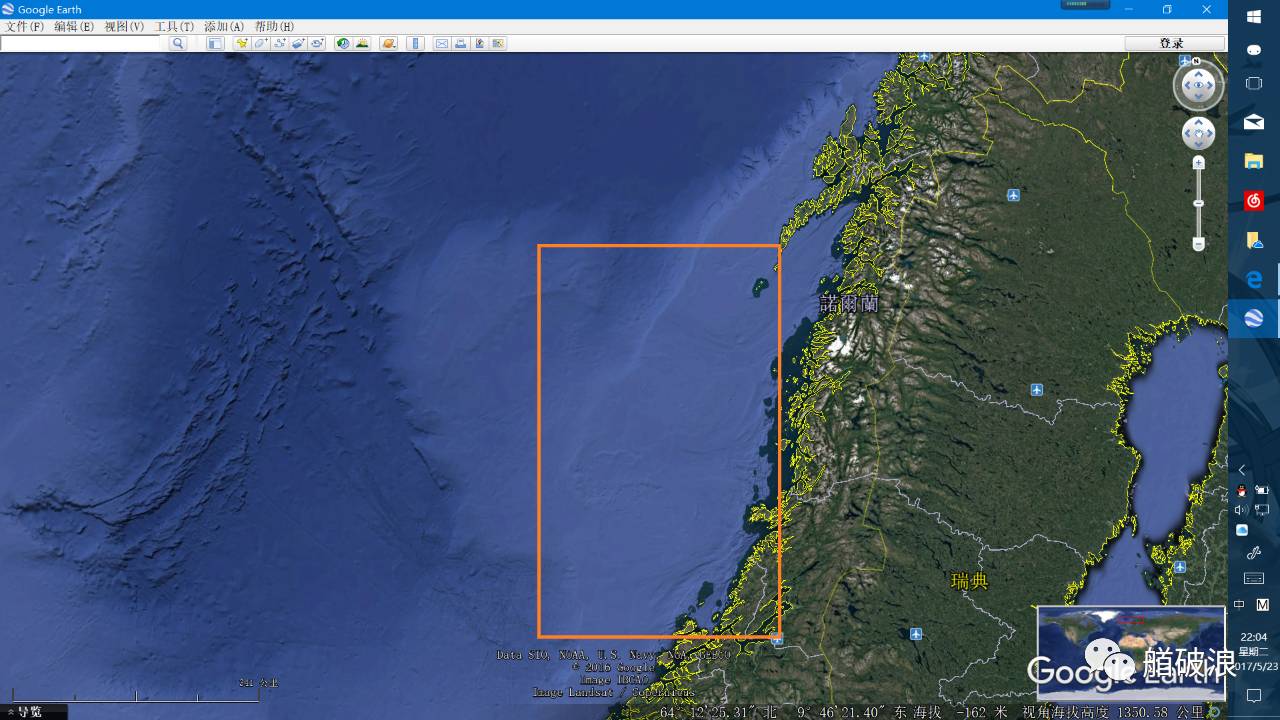The width and height of the screenshot is (1280, 720).
Task: Click Google Earth taskbar icon
Action: pyautogui.click(x=1254, y=318)
